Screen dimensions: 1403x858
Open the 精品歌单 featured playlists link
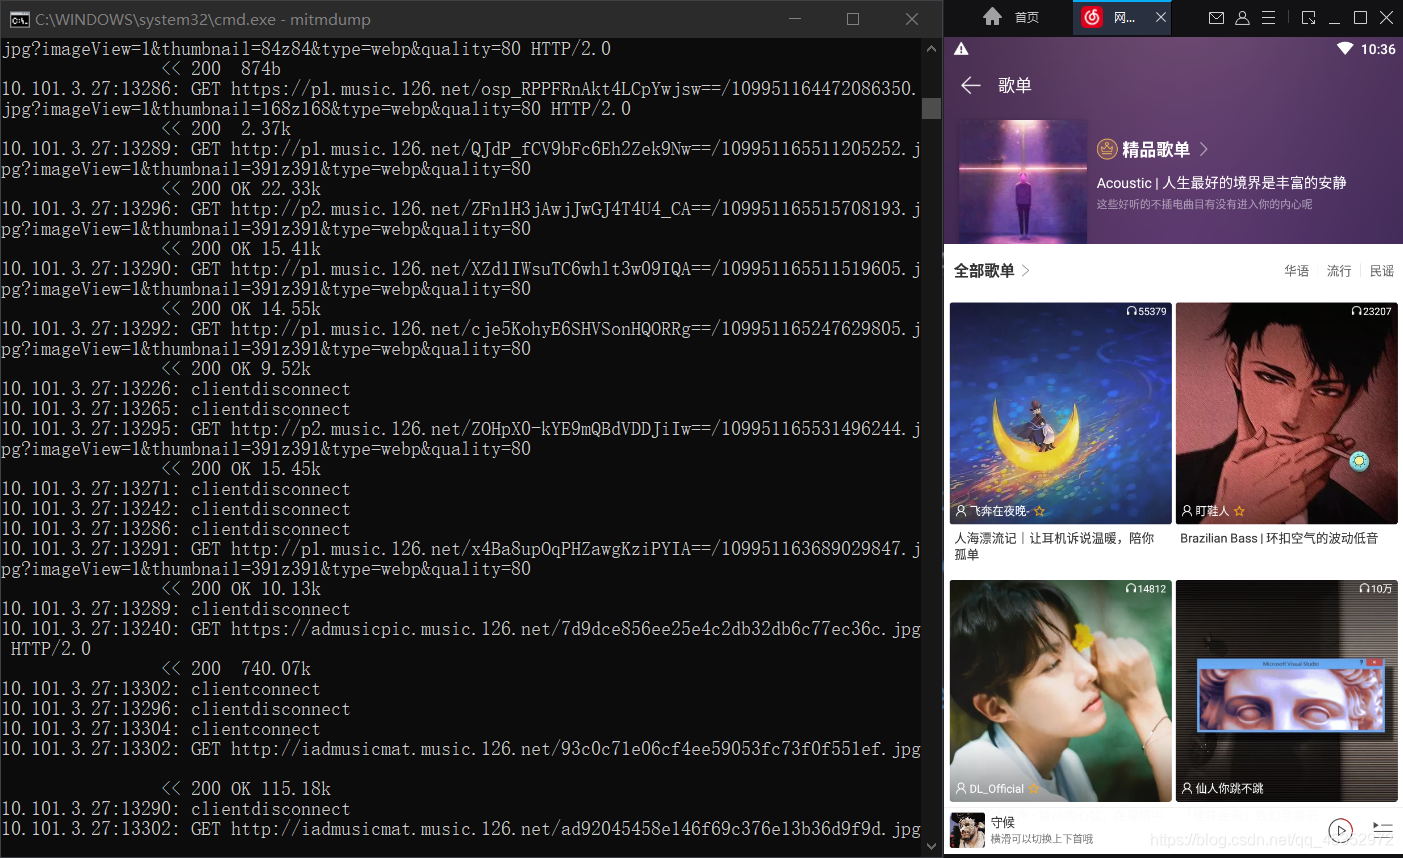pyautogui.click(x=1156, y=149)
